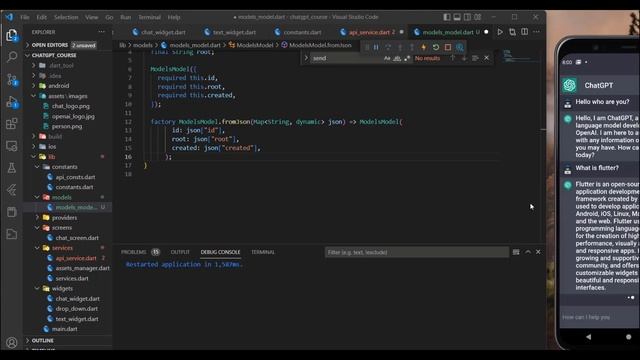Expand the replace field chevron

(x=306, y=58)
